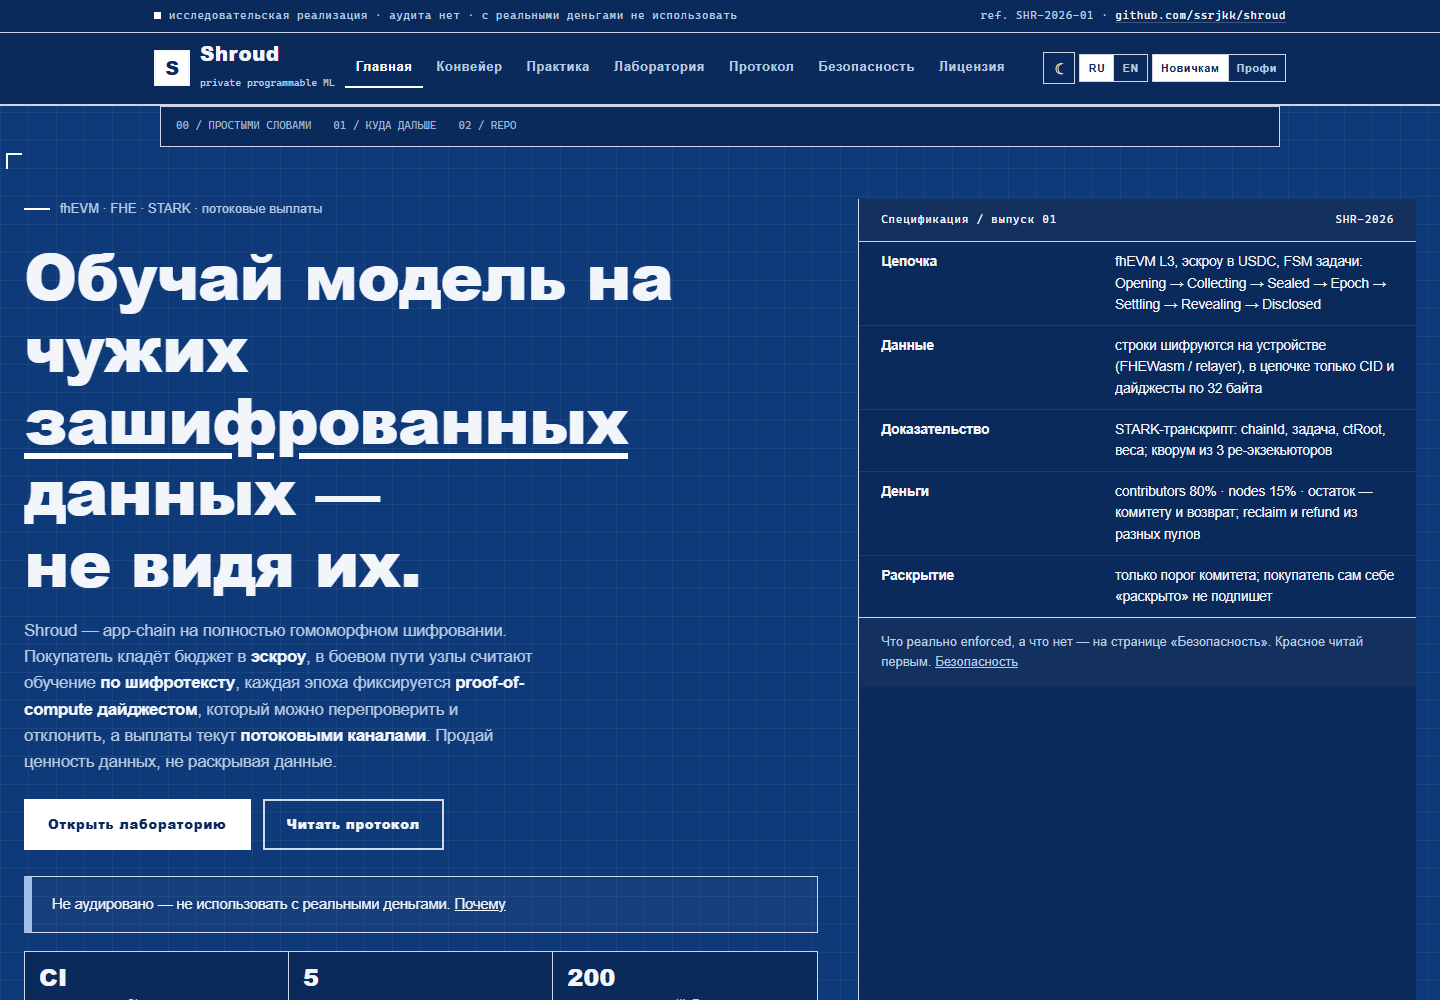Click the Открыть лабораторию button
1440x1000 pixels.
[137, 824]
